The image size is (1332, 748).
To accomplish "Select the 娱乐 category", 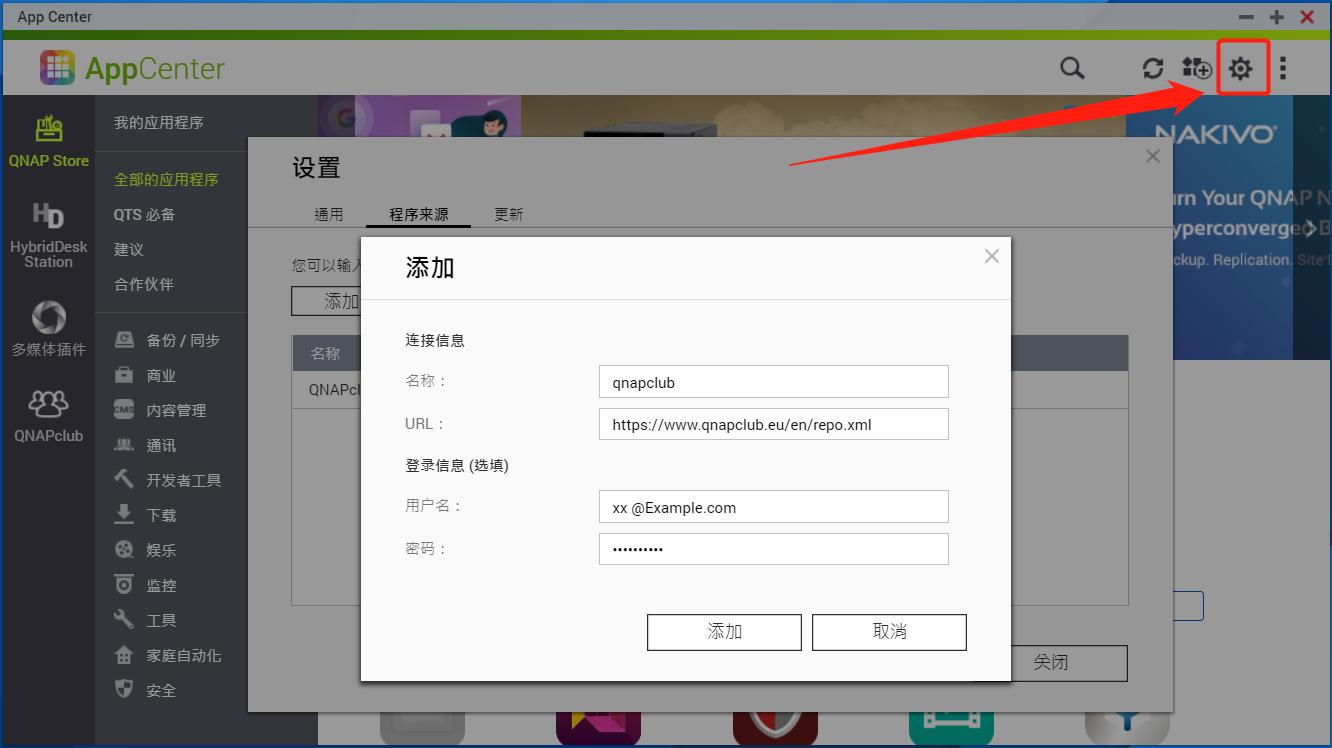I will pyautogui.click(x=159, y=549).
